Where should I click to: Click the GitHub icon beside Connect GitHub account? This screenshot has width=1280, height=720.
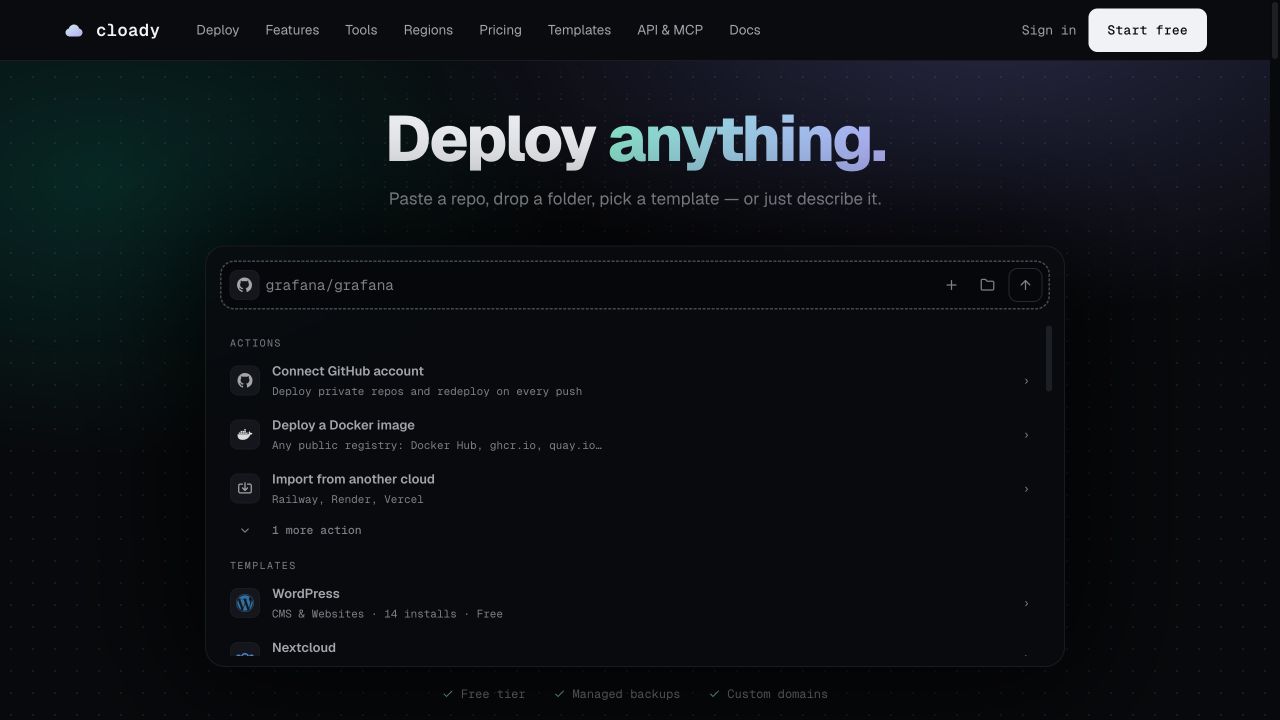(x=245, y=380)
